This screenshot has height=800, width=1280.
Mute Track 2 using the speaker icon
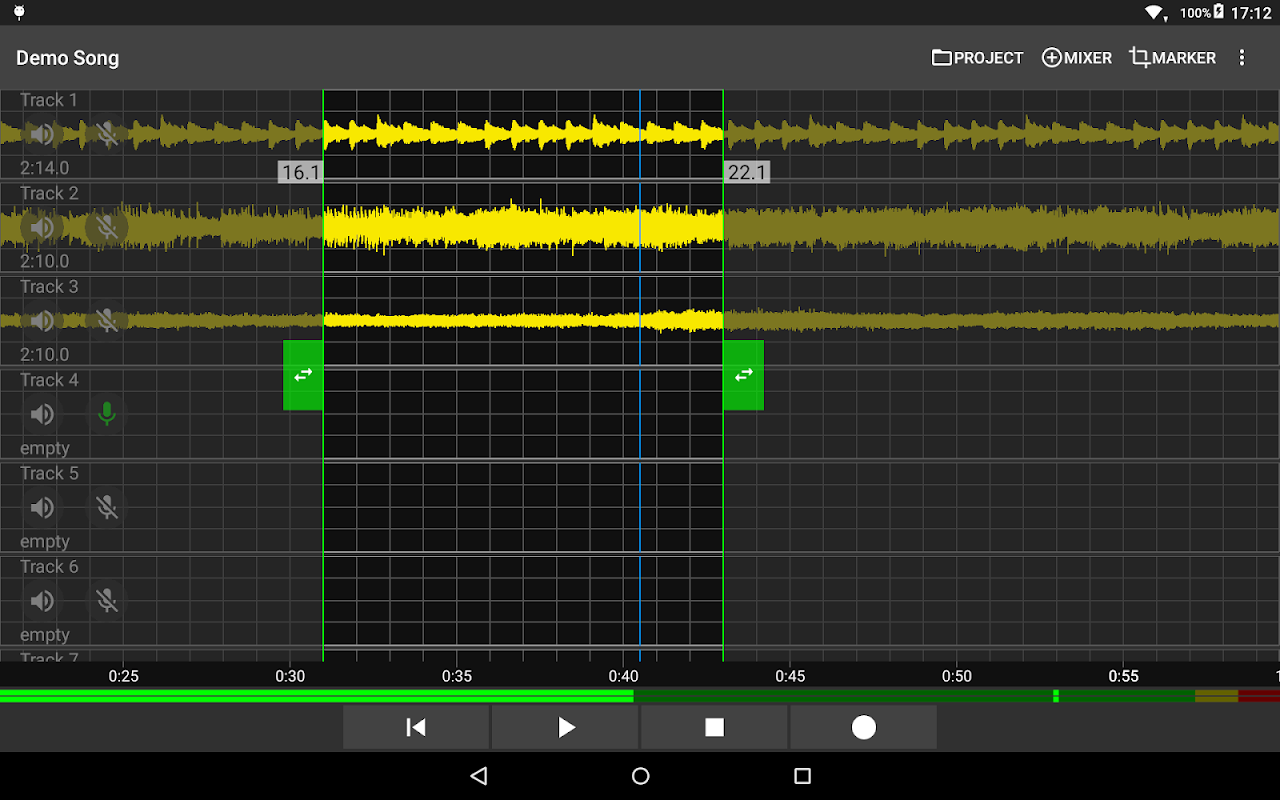(42, 227)
